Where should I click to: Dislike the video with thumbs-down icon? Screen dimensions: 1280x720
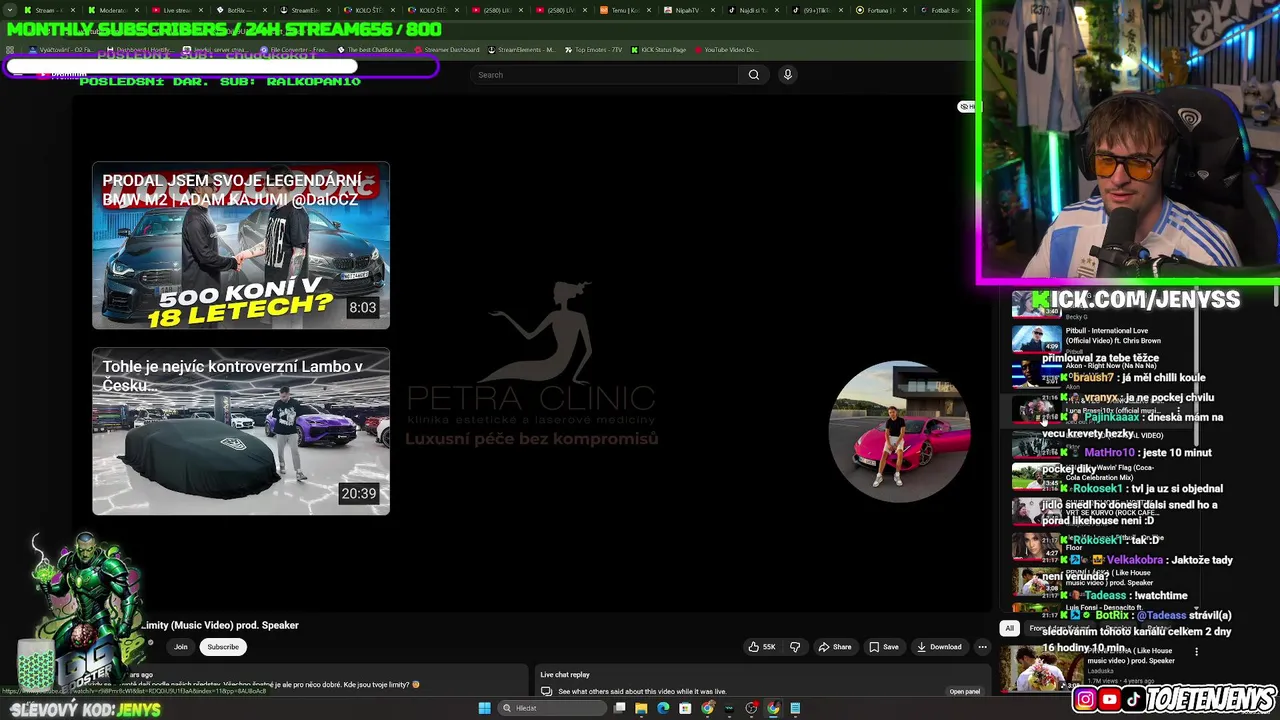[795, 647]
